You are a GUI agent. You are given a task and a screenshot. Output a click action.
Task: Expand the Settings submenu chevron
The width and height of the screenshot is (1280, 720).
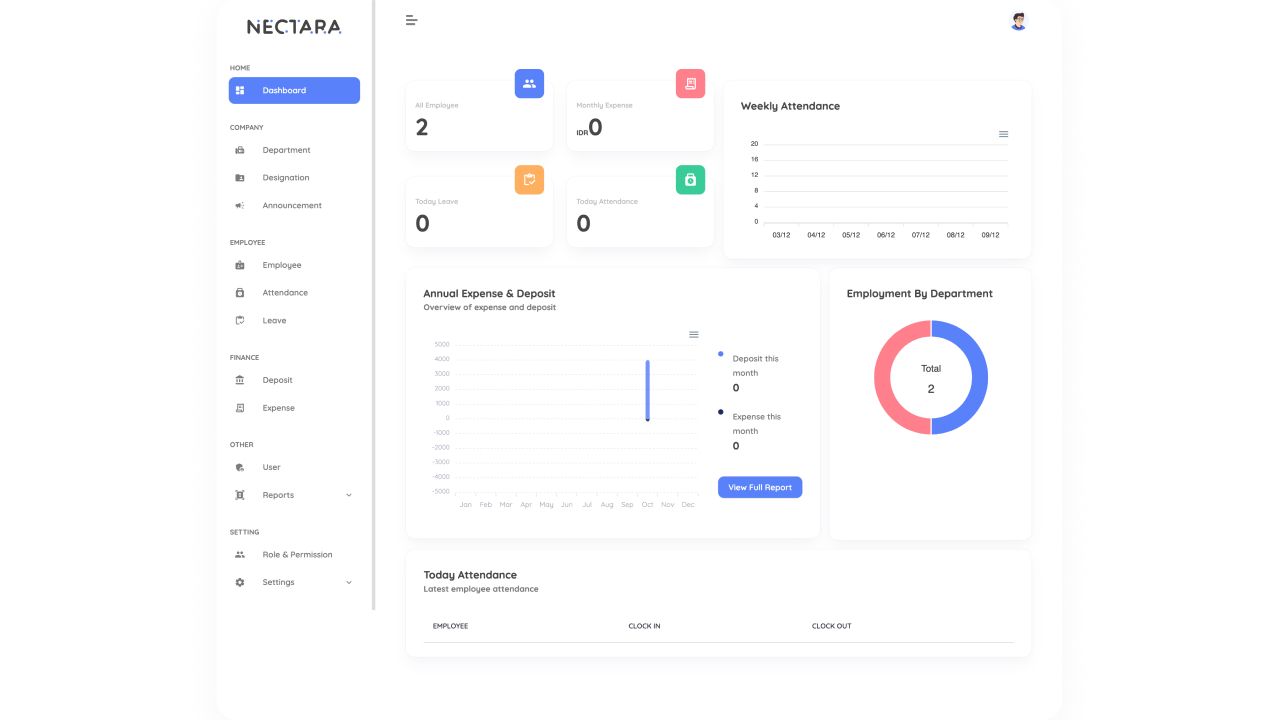349,582
